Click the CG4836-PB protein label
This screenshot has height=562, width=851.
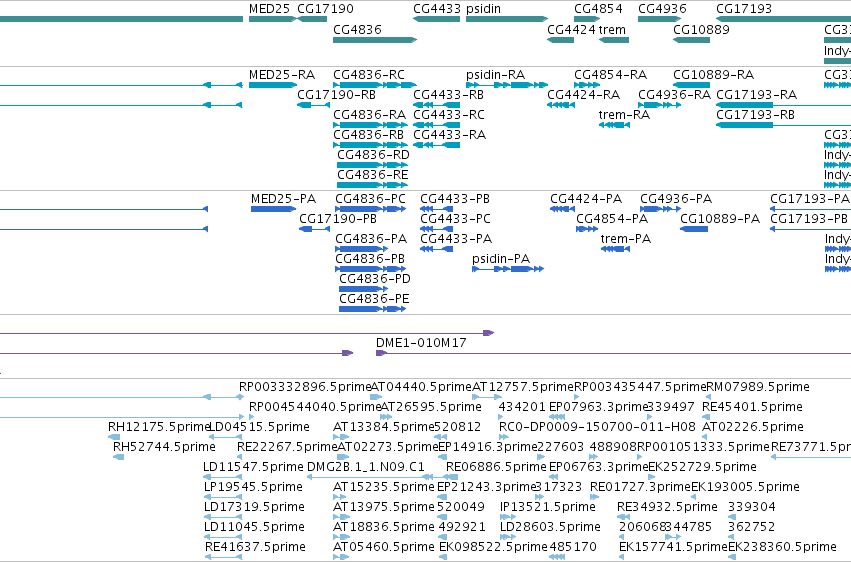(x=370, y=259)
